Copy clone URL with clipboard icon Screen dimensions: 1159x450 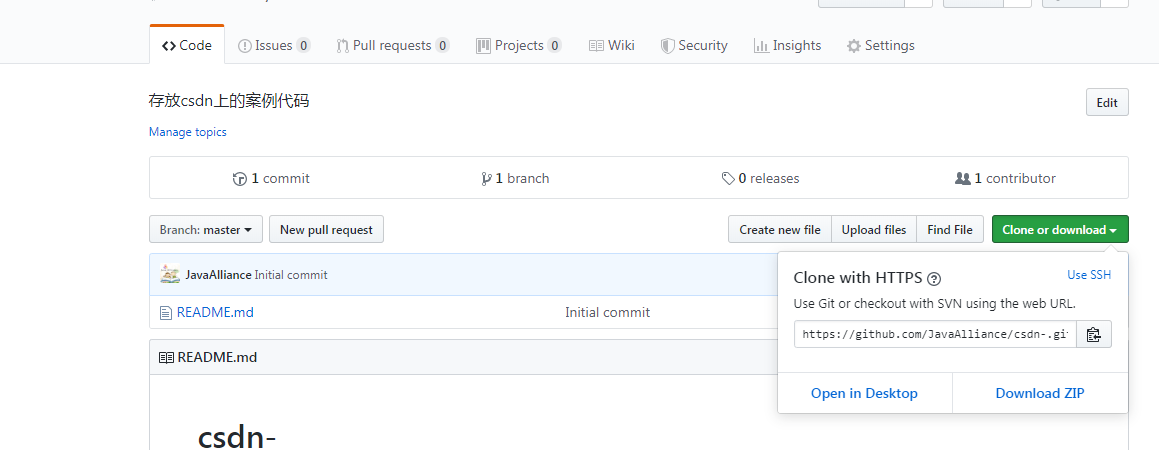(x=1094, y=334)
